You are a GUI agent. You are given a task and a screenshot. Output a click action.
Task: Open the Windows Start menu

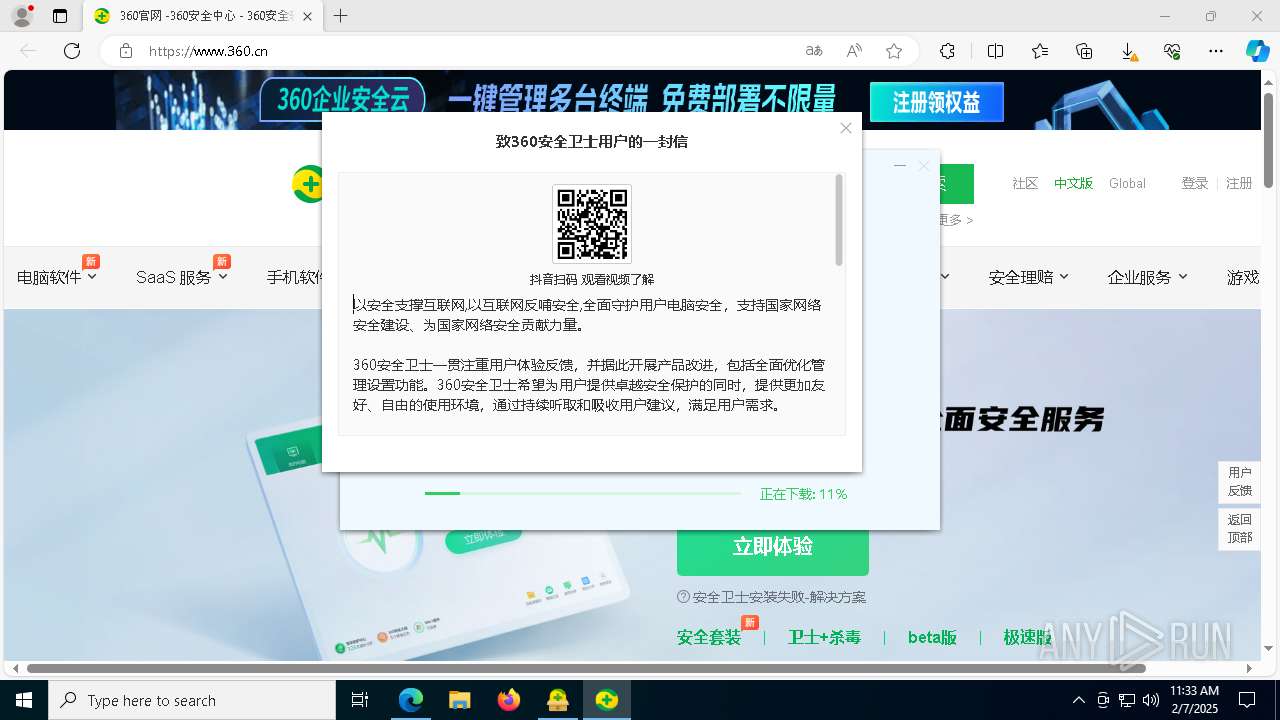pyautogui.click(x=23, y=700)
